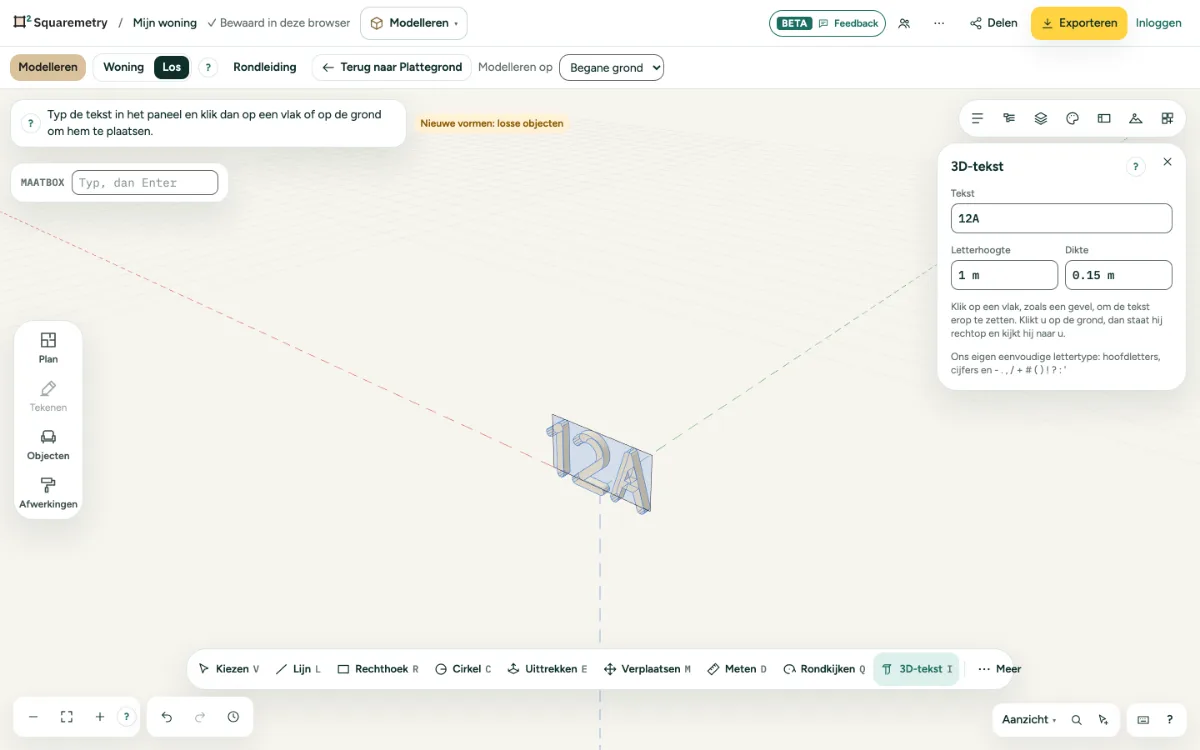
Task: Click the Exporteren button
Action: pyautogui.click(x=1079, y=23)
